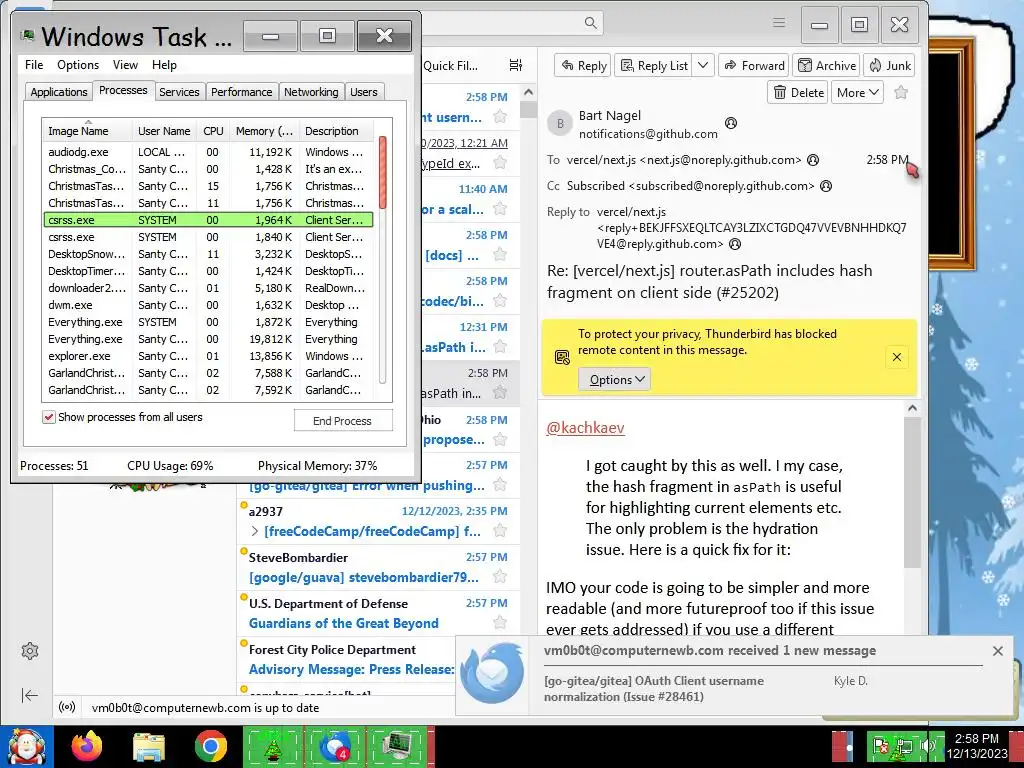Open Firefox from the taskbar

click(x=88, y=746)
